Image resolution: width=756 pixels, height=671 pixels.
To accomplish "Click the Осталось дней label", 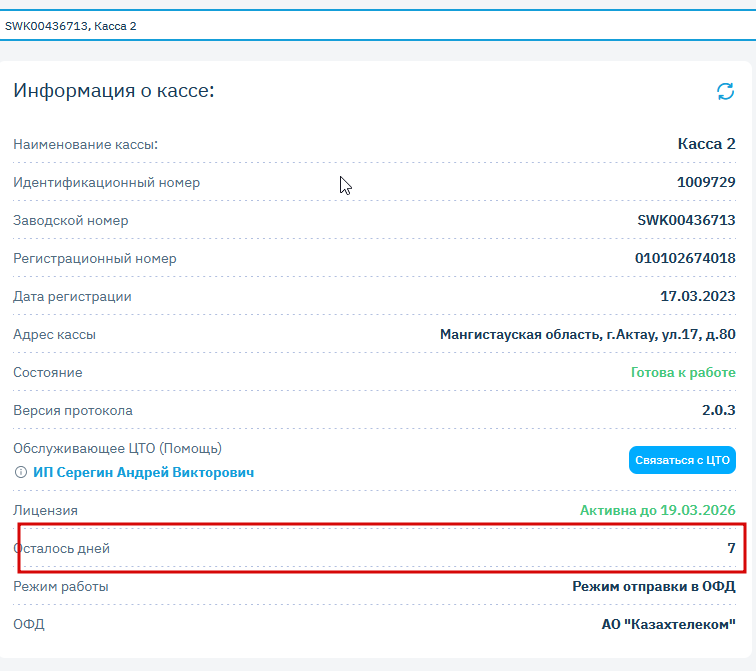I will [61, 549].
